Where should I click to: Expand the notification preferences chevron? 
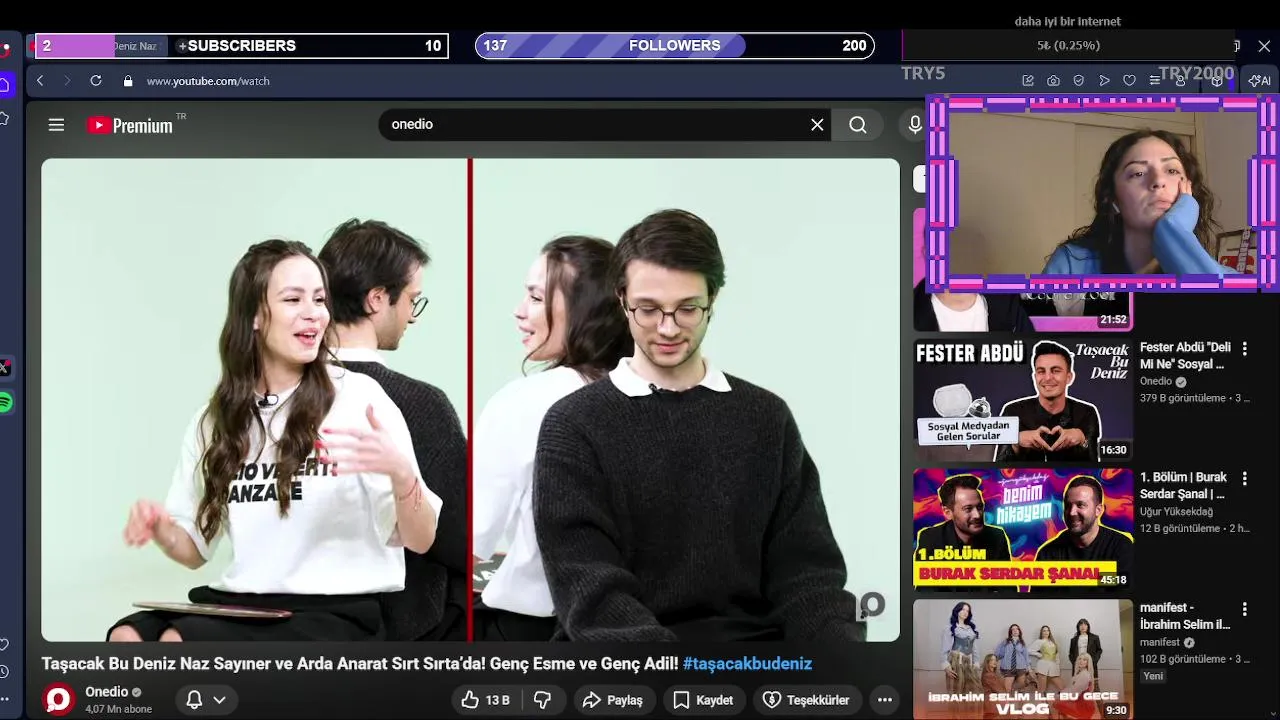tap(219, 700)
